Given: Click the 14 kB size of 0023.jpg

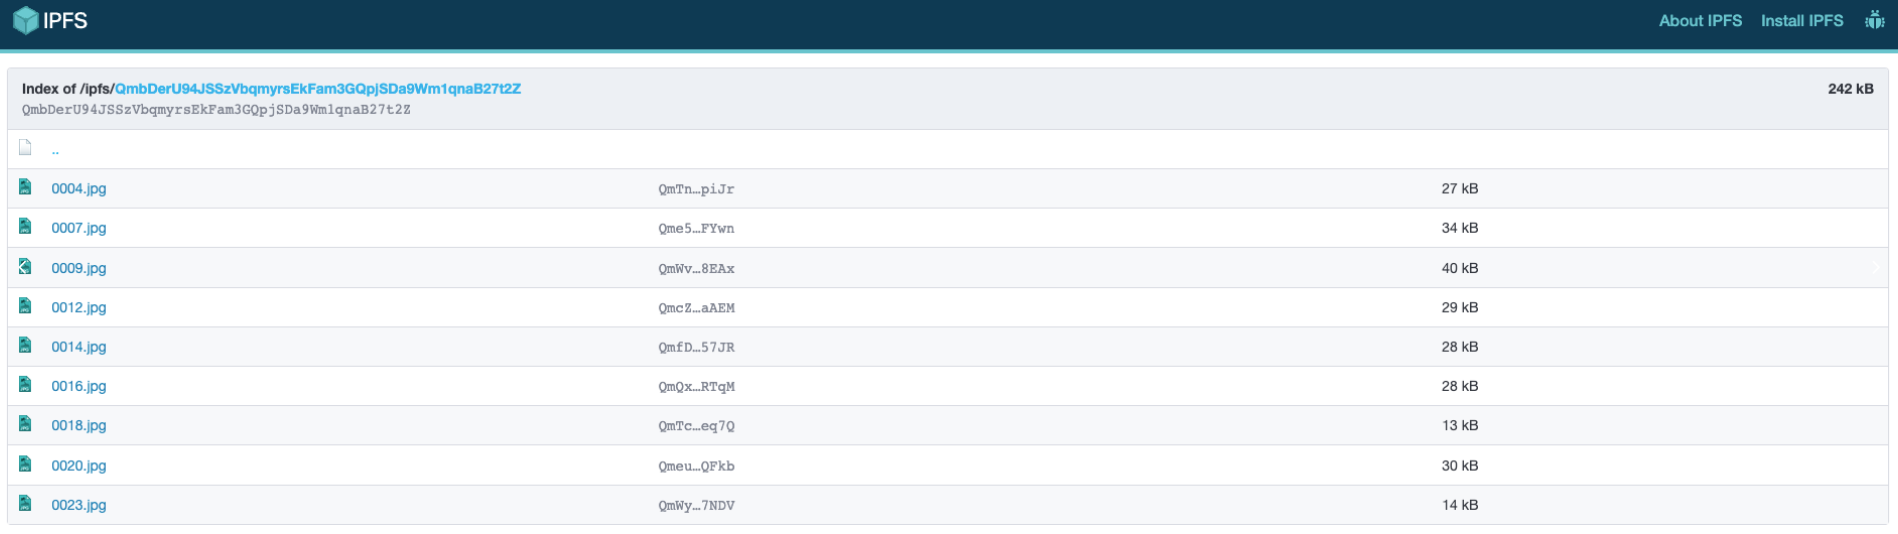Looking at the screenshot, I should [1460, 505].
